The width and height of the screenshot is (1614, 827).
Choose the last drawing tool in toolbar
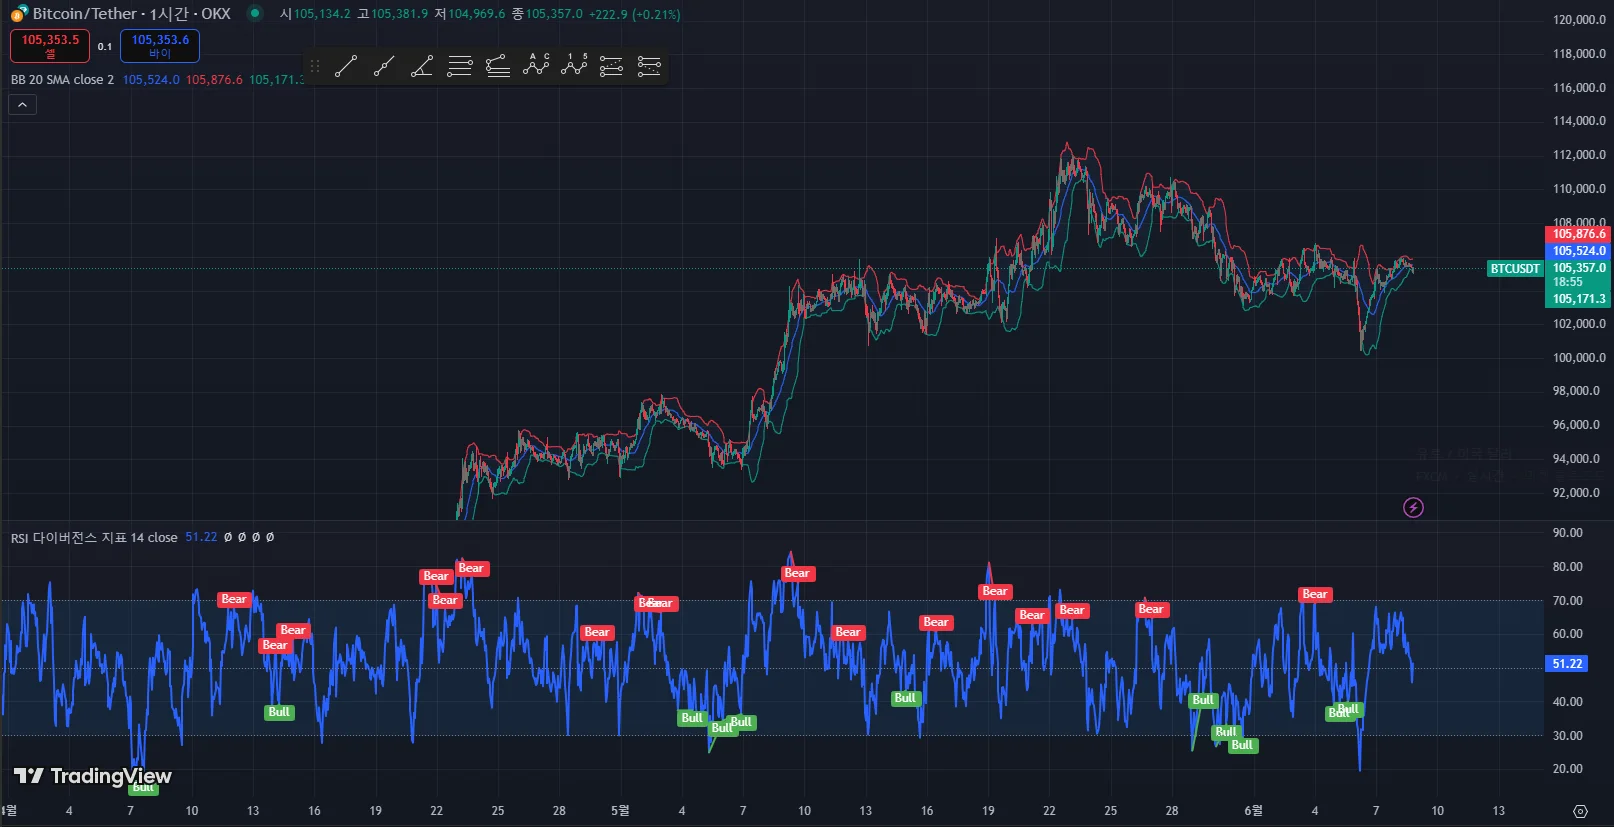tap(649, 67)
